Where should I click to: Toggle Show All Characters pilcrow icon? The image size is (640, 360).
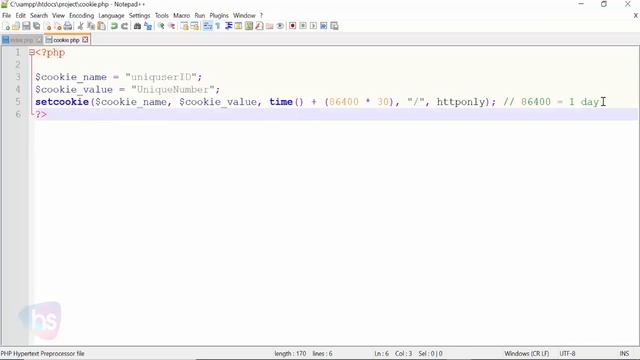click(218, 26)
